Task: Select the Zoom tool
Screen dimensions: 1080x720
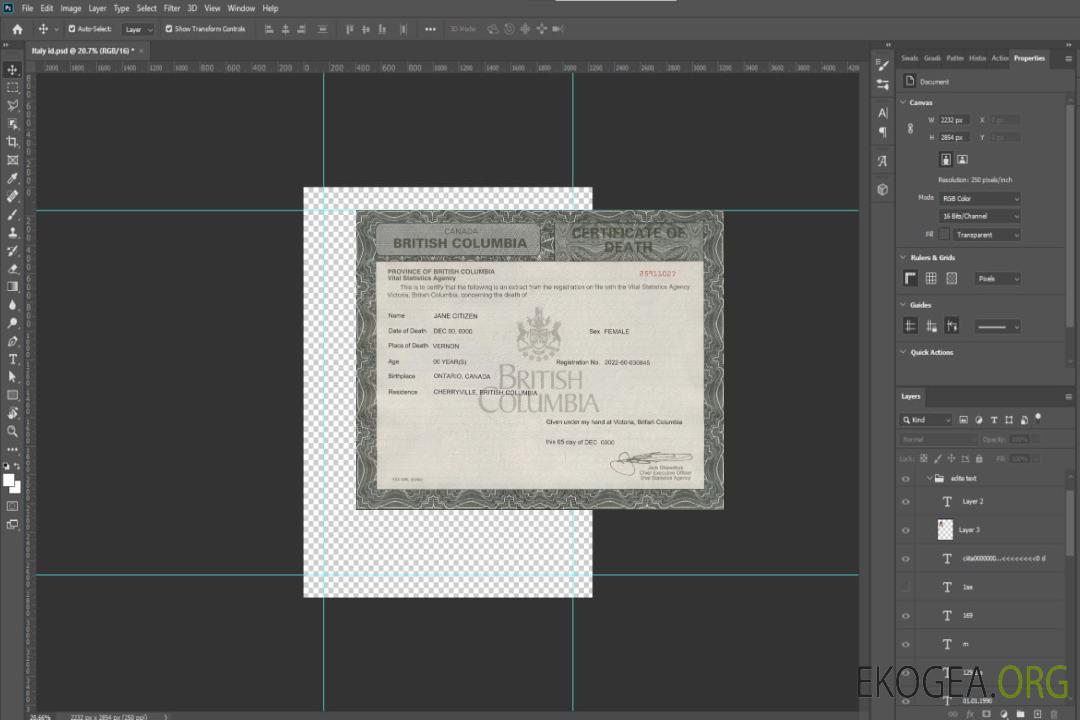Action: (x=12, y=431)
